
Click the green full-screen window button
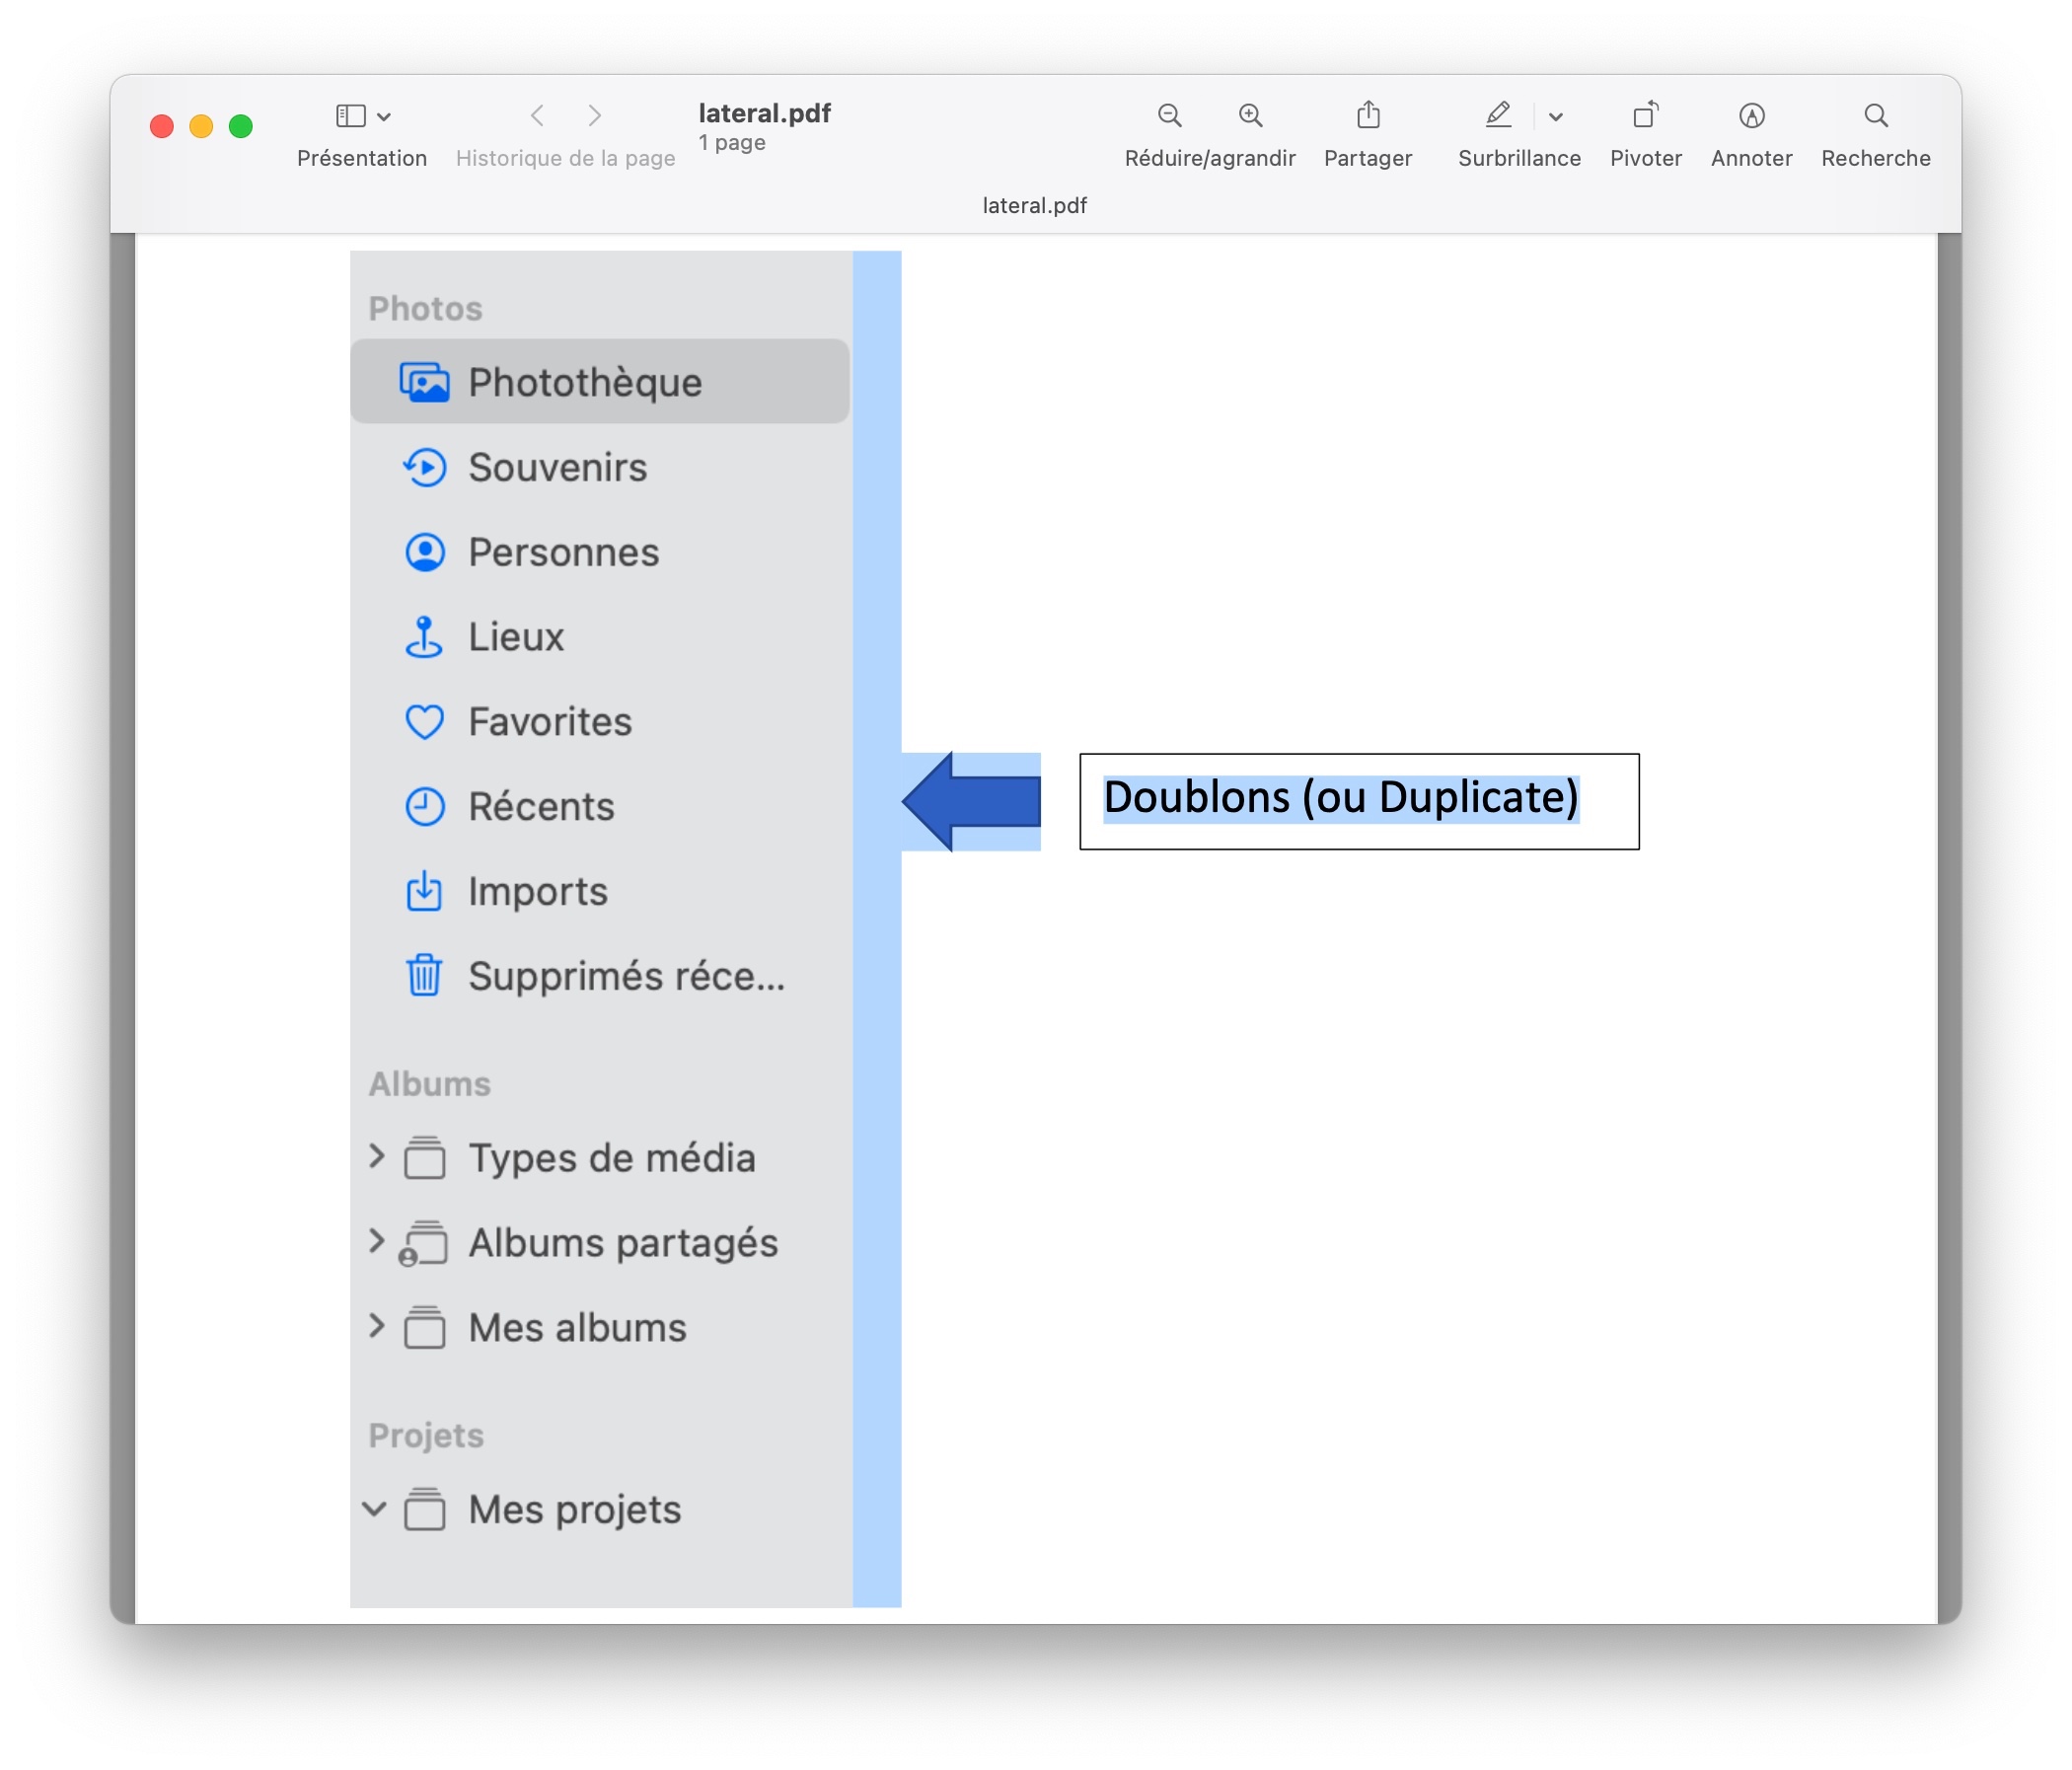240,126
